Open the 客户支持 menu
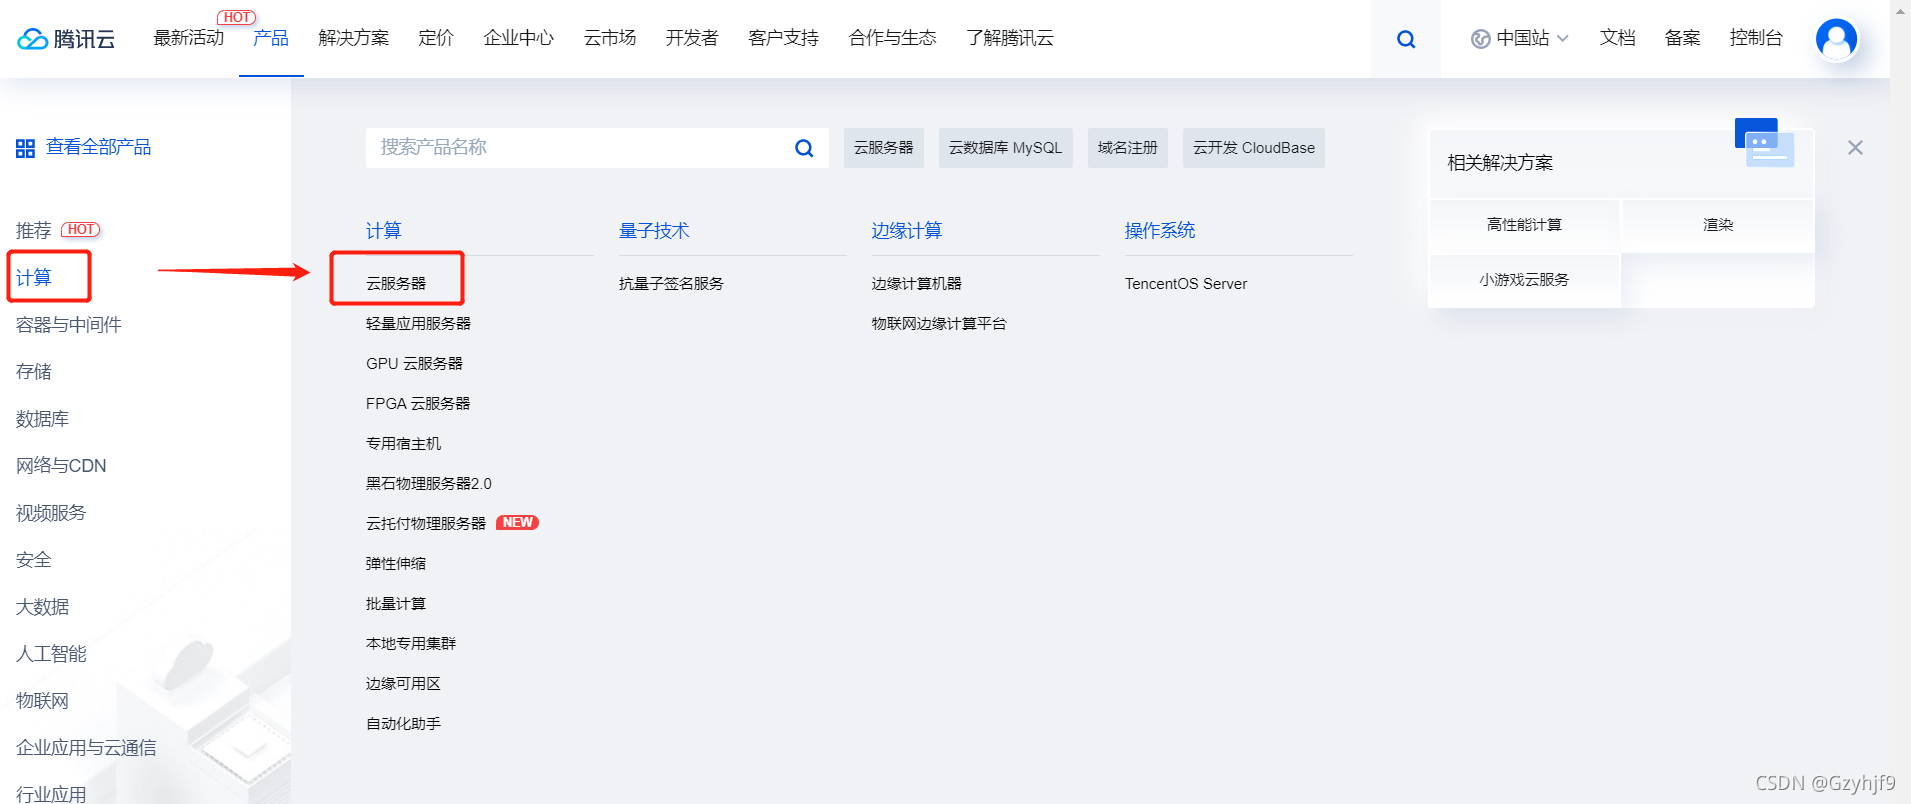Image resolution: width=1911 pixels, height=804 pixels. pos(783,38)
